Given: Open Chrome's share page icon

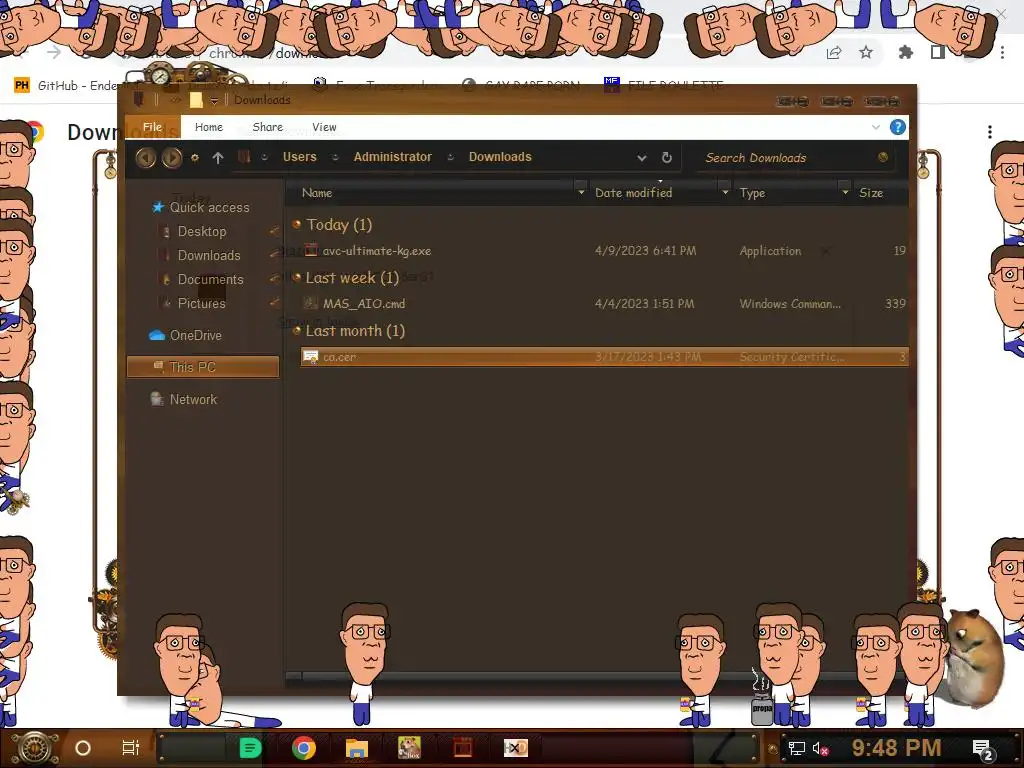Looking at the screenshot, I should coord(834,53).
